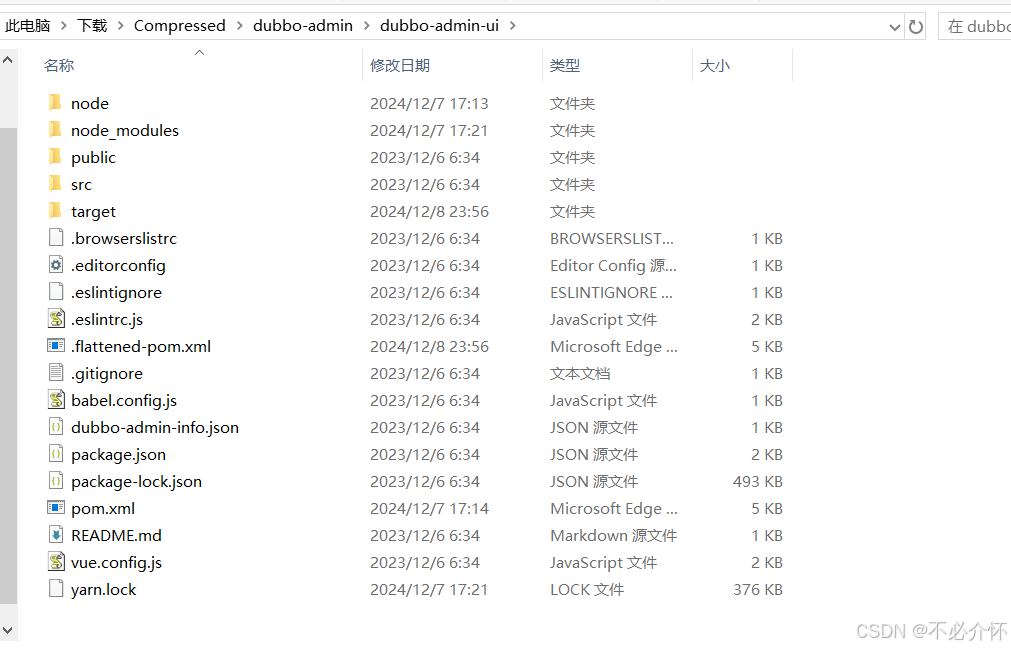Click the dubbo-admin-info.json file icon

(x=56, y=427)
